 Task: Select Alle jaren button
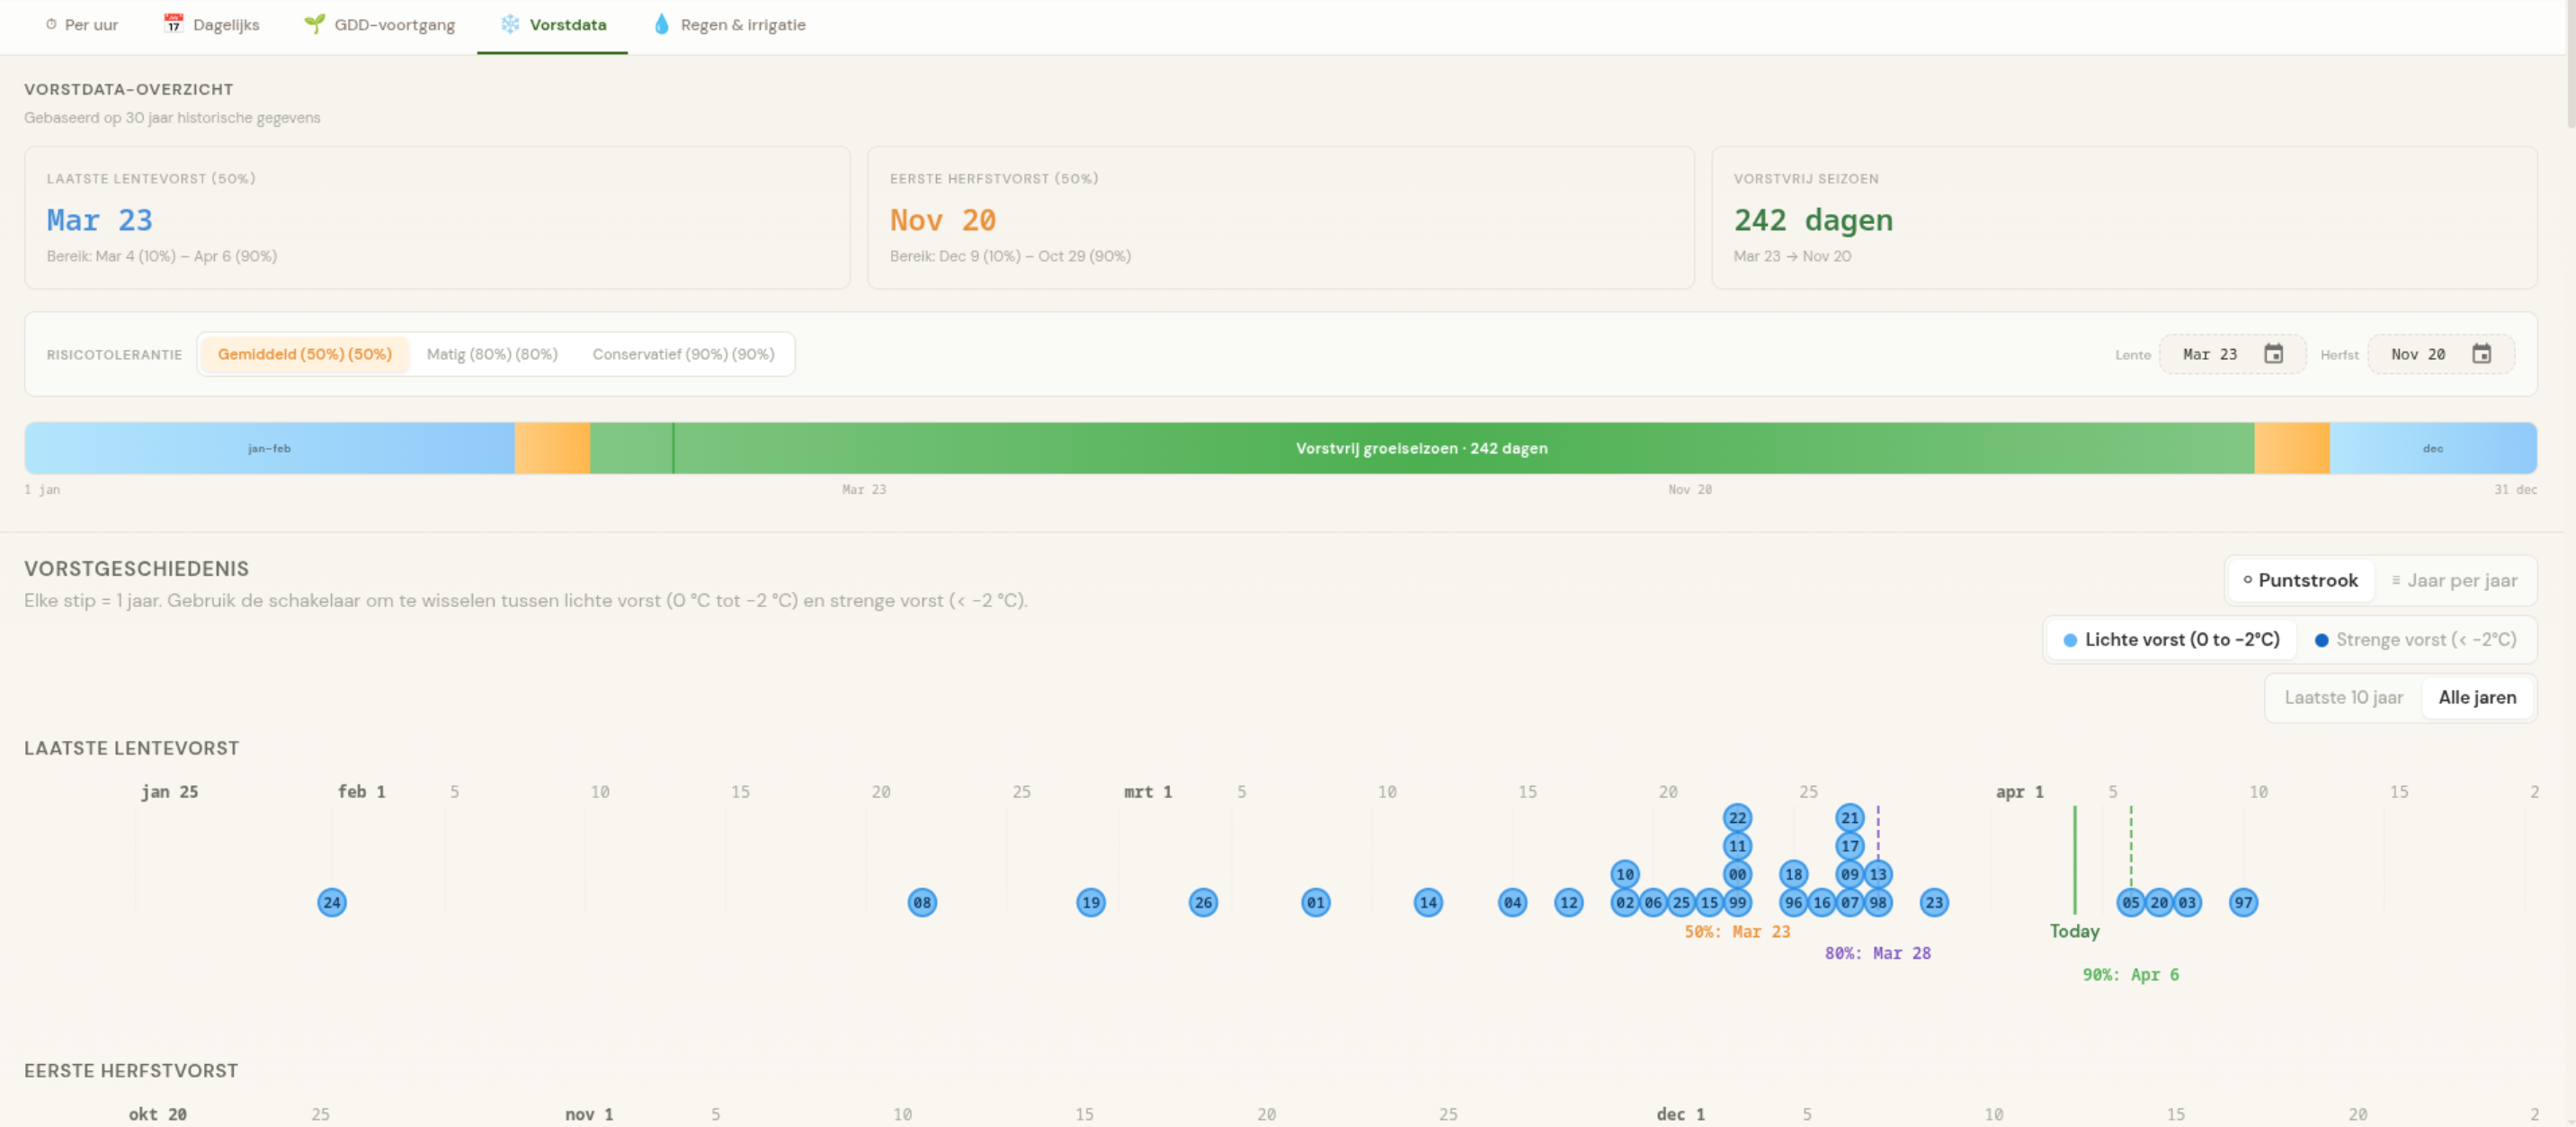[2477, 698]
